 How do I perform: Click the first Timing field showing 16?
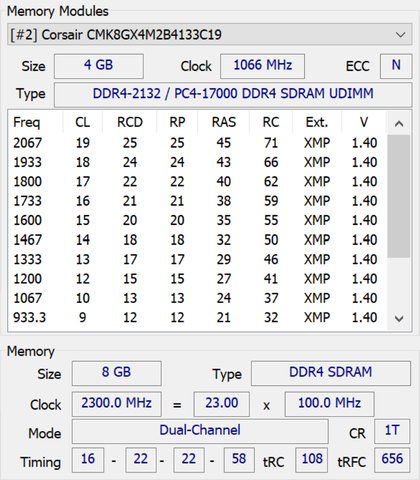coord(88,460)
